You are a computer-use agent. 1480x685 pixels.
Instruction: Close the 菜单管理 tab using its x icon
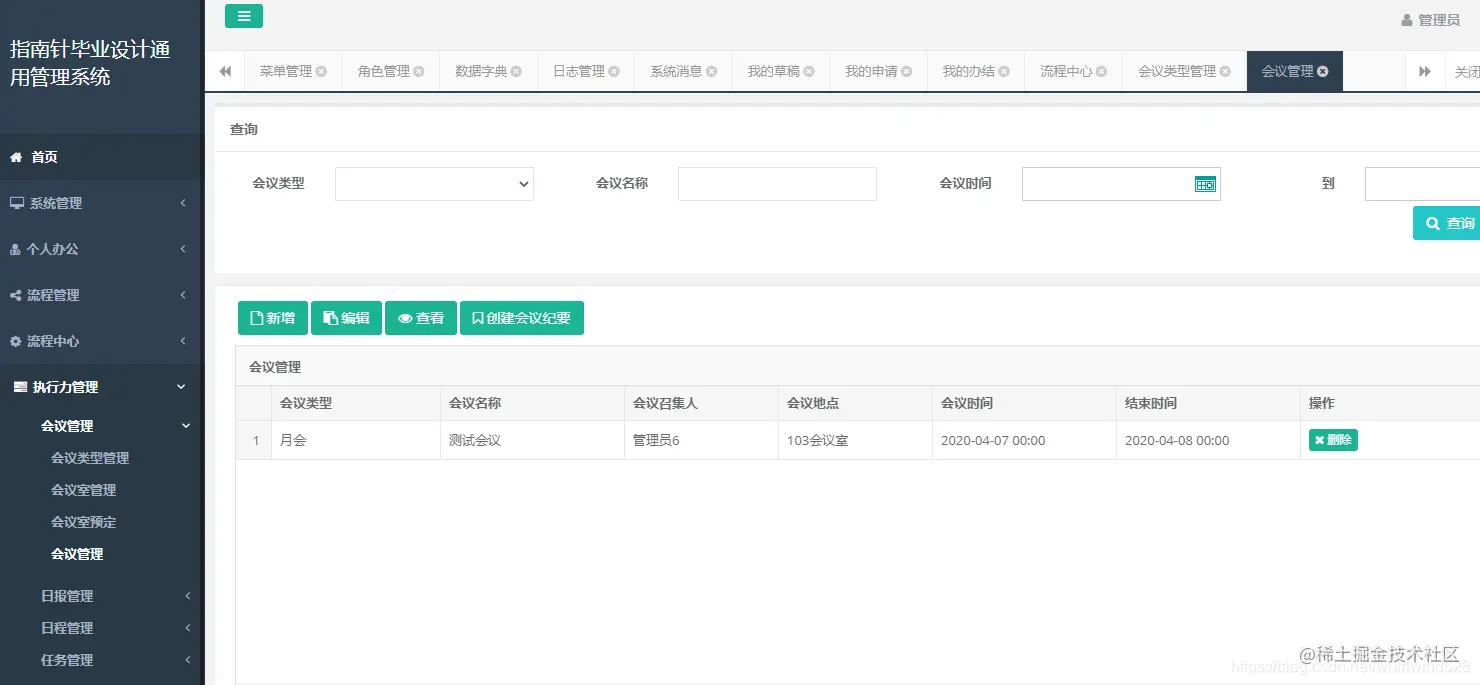321,72
